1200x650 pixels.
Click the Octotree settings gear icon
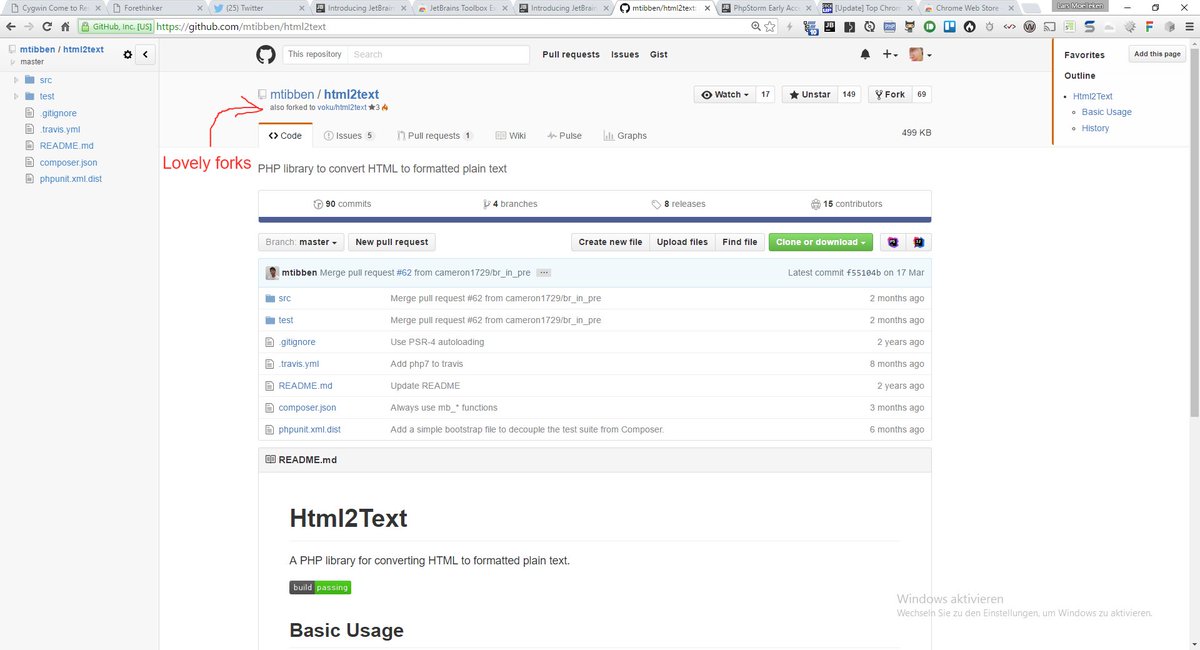coord(127,54)
